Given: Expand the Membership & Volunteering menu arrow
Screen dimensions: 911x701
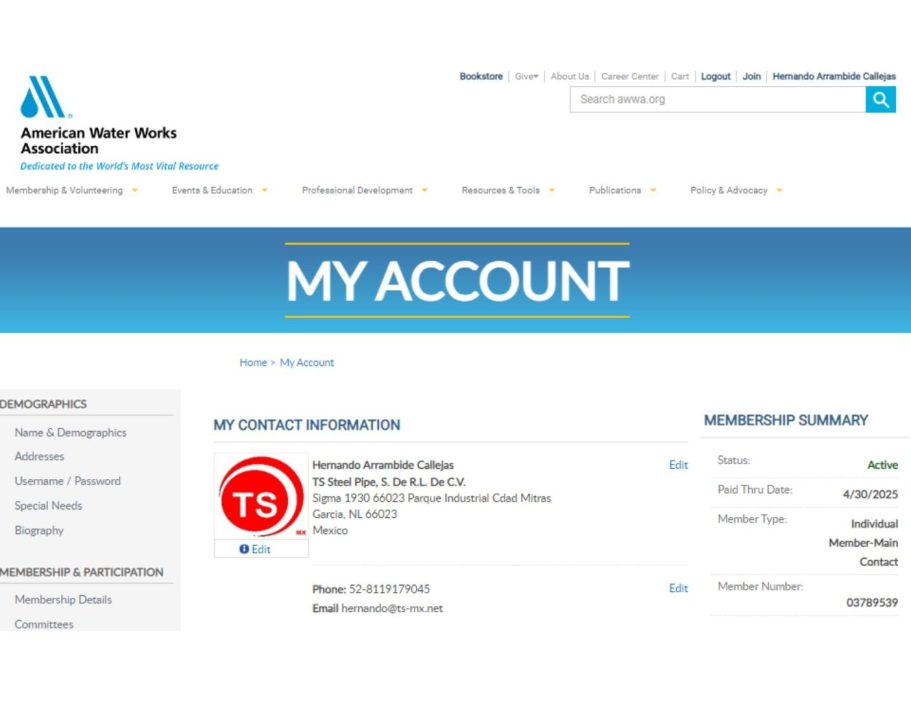Looking at the screenshot, I should pos(135,190).
